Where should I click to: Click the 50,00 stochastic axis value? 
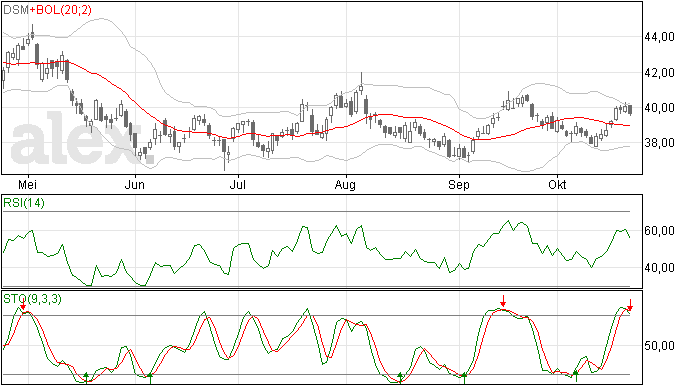(x=659, y=346)
